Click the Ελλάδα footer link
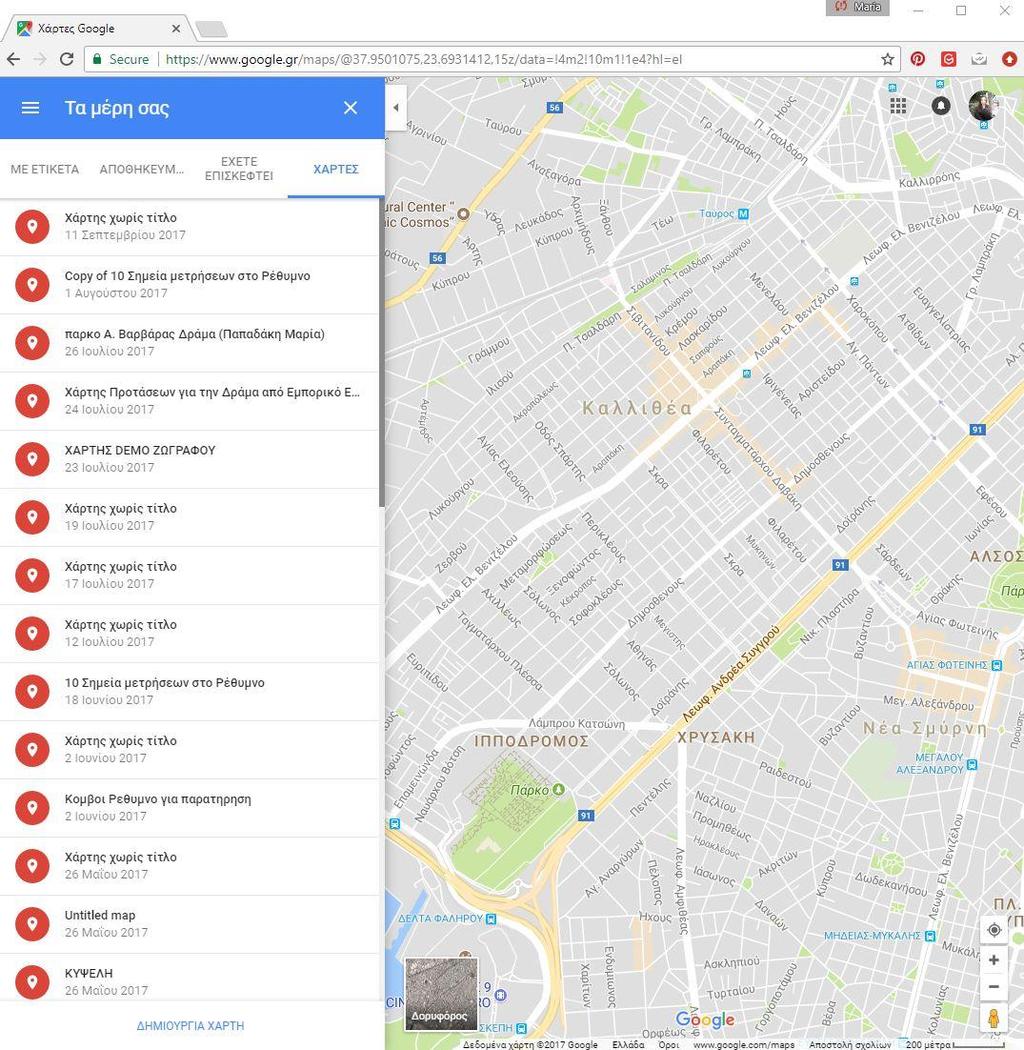This screenshot has height=1050, width=1024. coord(628,1044)
